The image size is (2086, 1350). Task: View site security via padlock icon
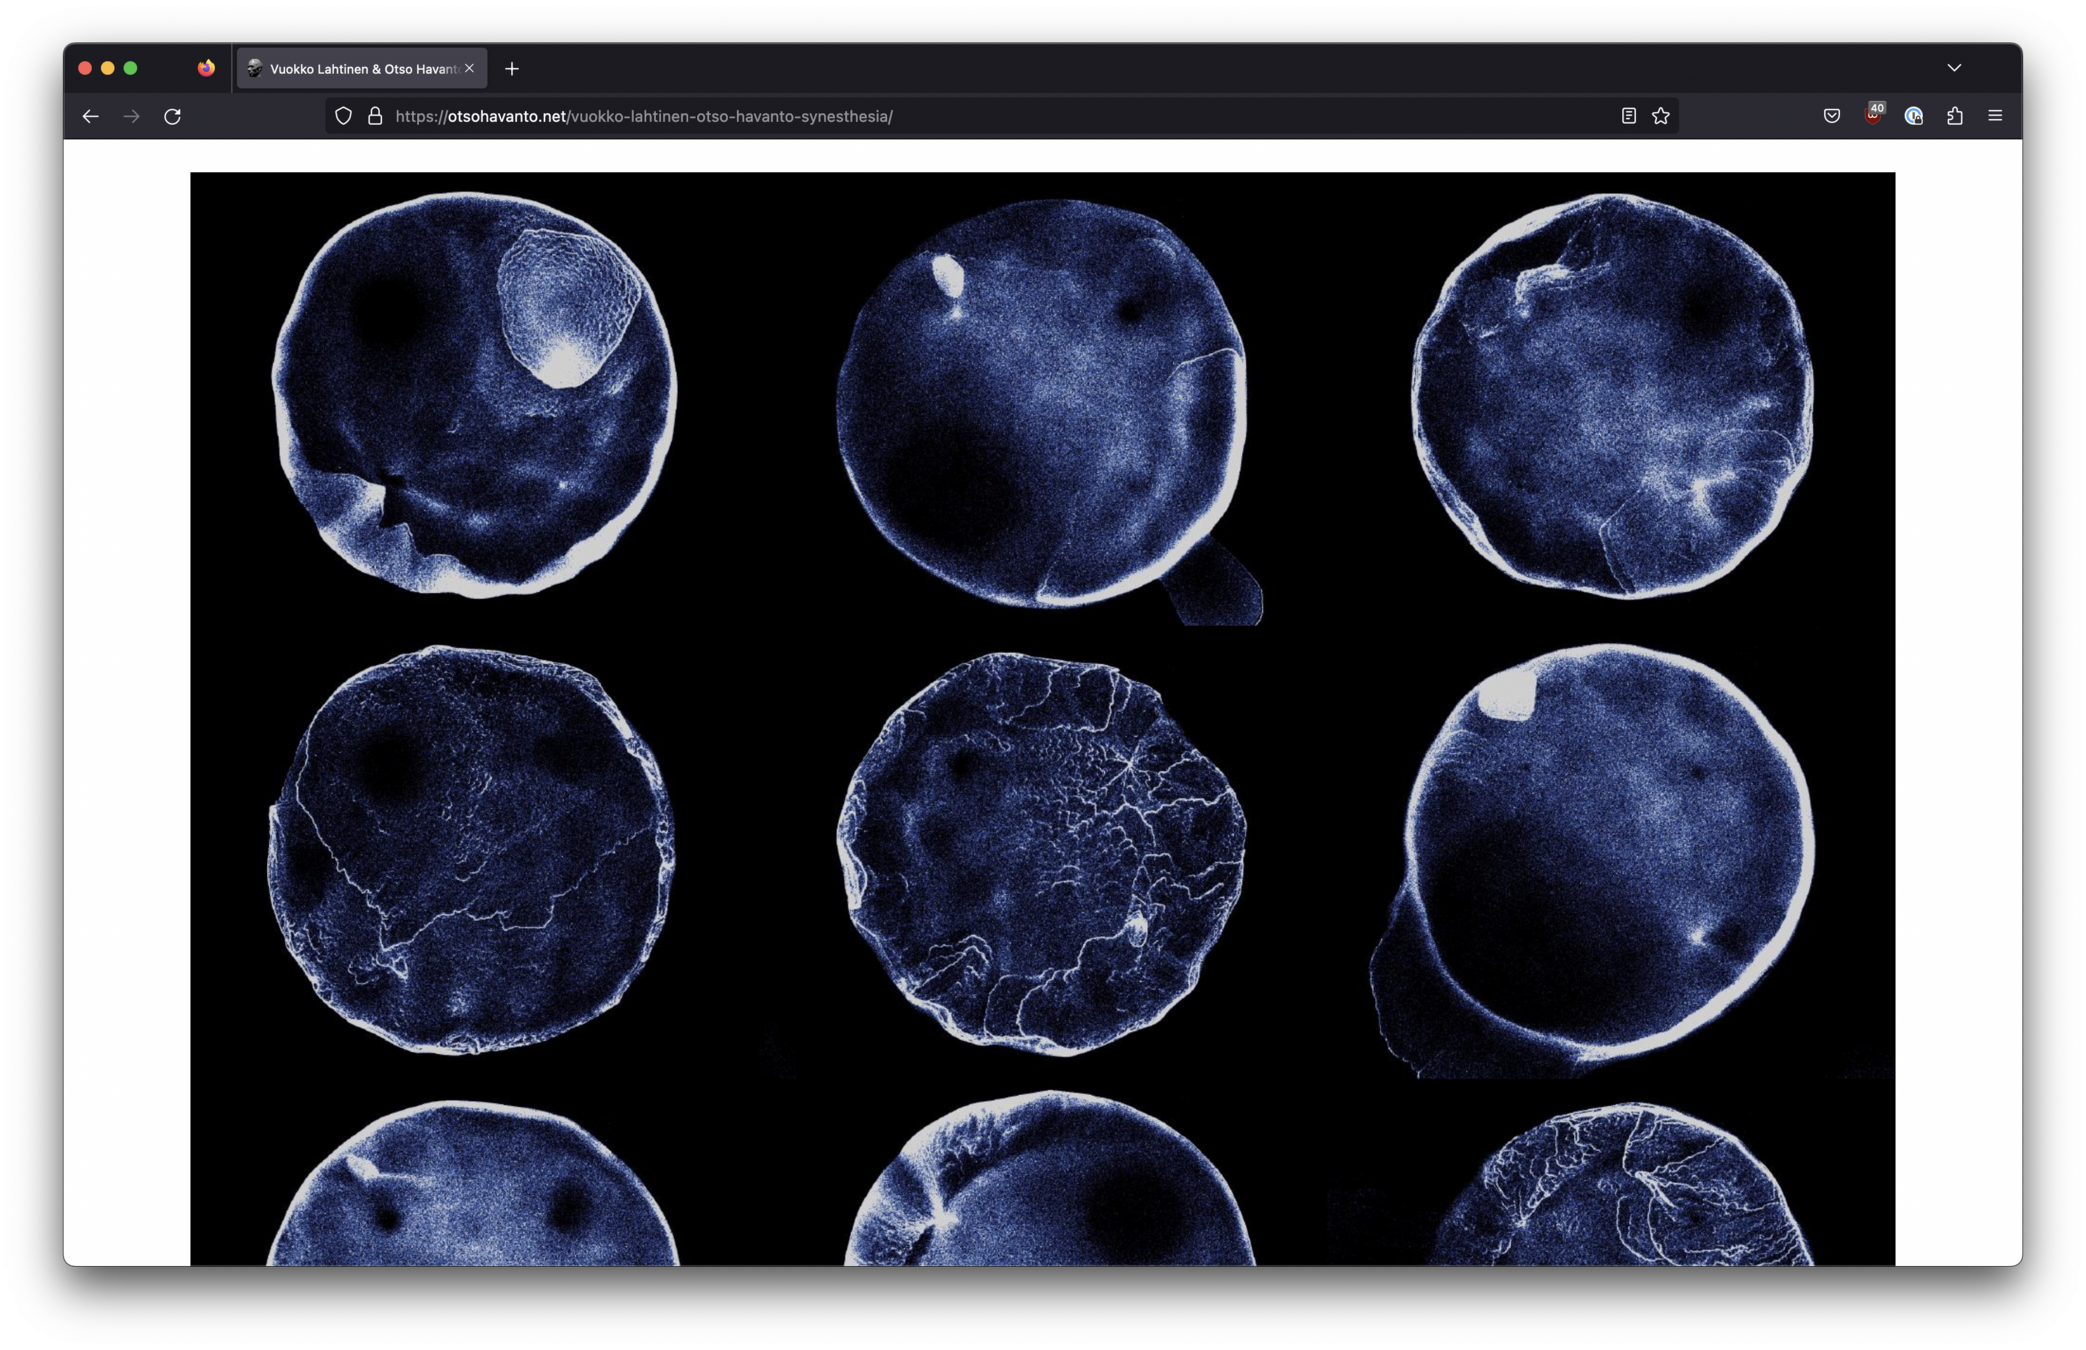pos(375,116)
